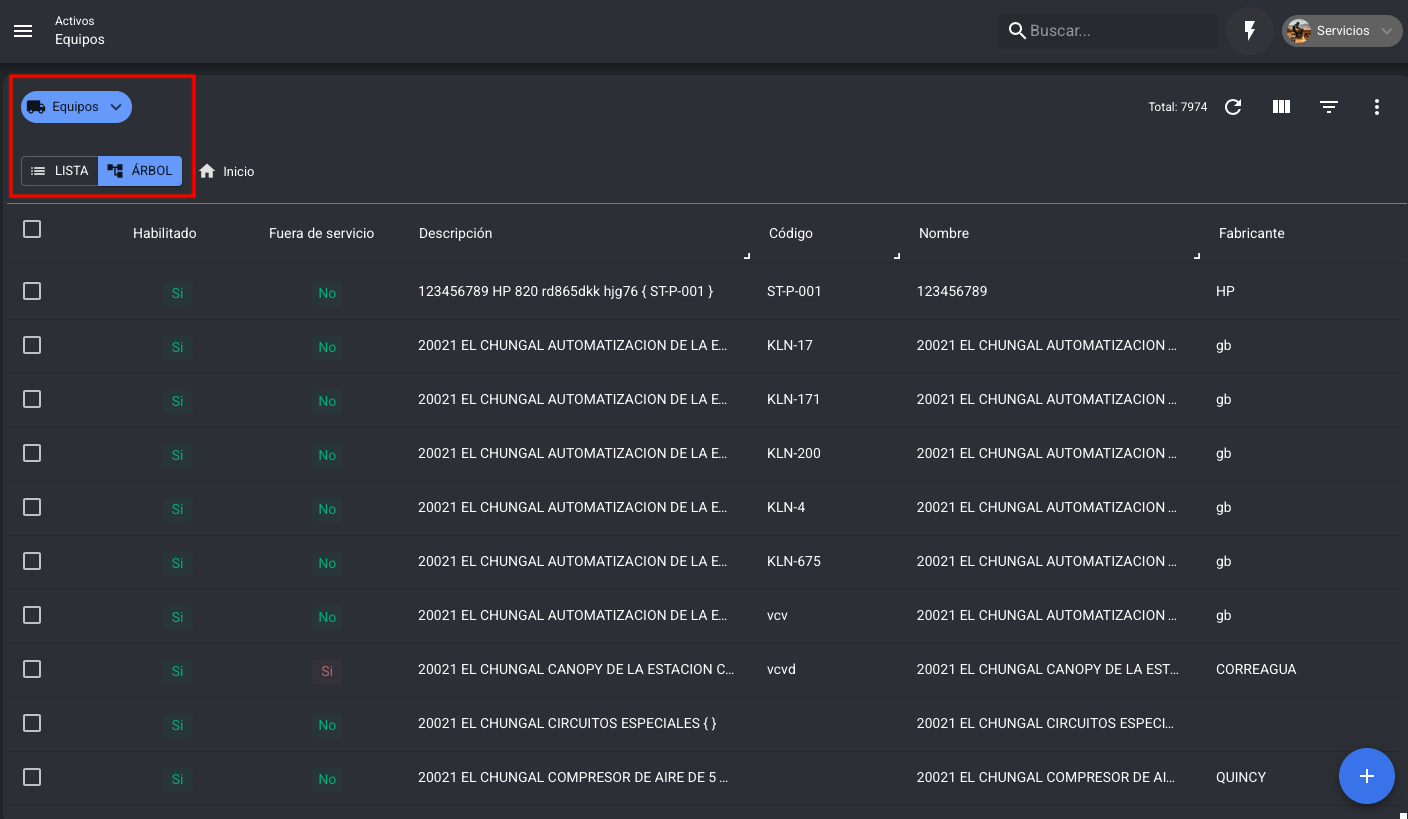Open the three-dot more options menu

tap(1377, 107)
